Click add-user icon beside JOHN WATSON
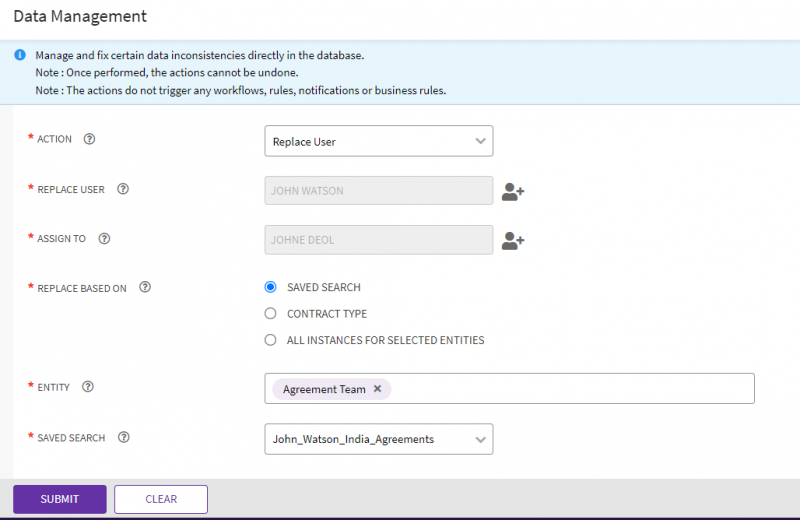Screen dimensions: 800x520 pyautogui.click(x=513, y=192)
